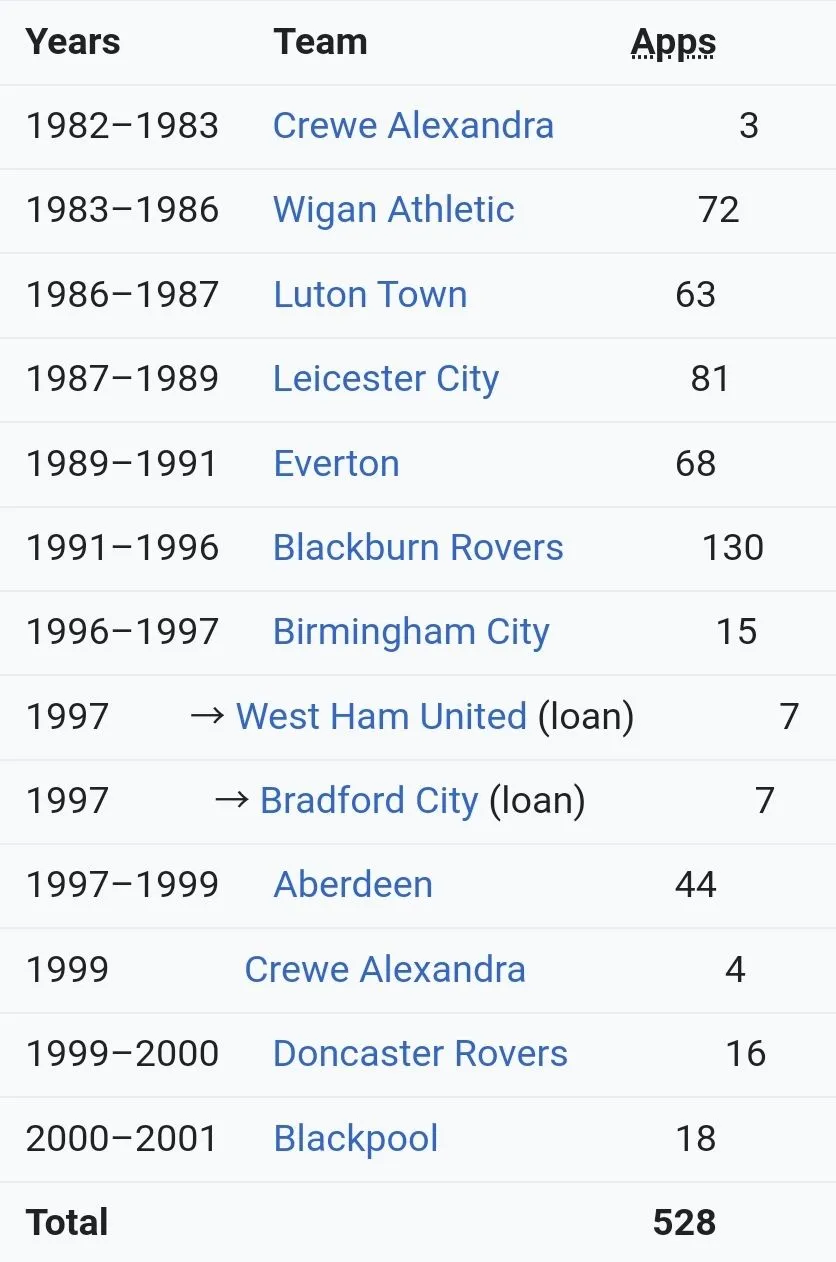Image resolution: width=836 pixels, height=1262 pixels.
Task: Open Crewe Alexandra link in 1982–1983 row
Action: 413,126
